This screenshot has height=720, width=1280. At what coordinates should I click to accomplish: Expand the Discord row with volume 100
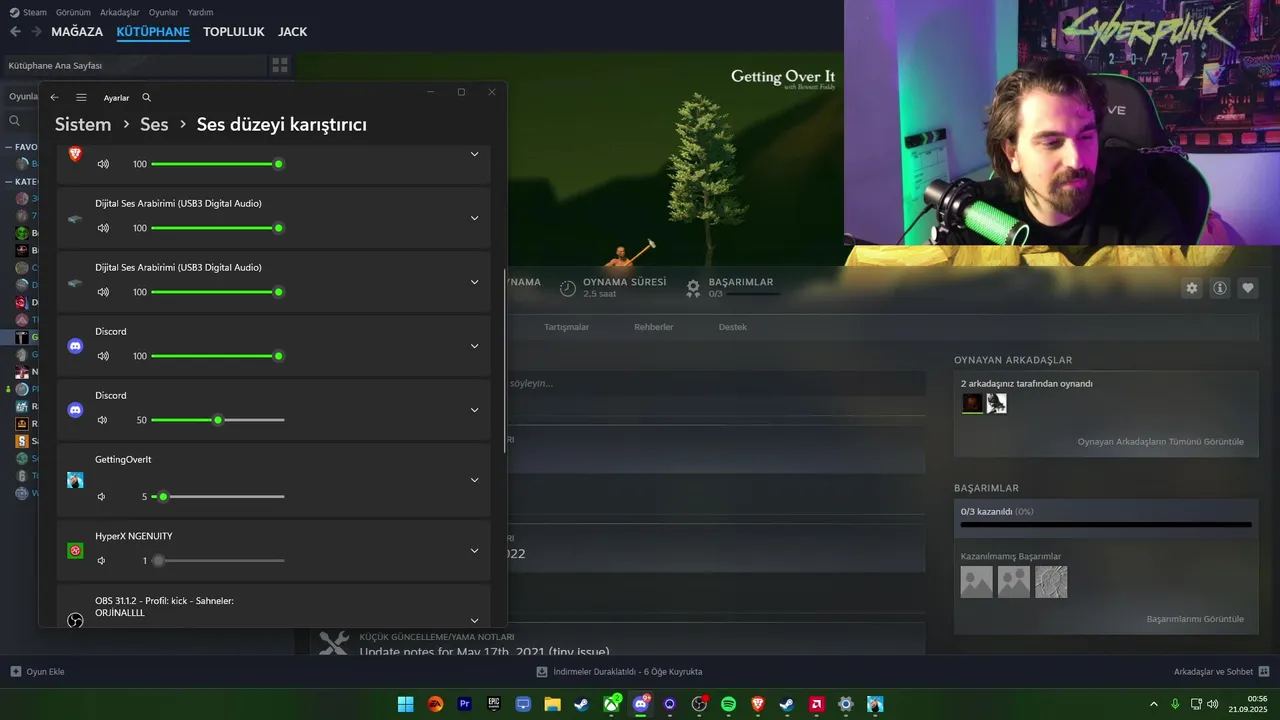(474, 346)
